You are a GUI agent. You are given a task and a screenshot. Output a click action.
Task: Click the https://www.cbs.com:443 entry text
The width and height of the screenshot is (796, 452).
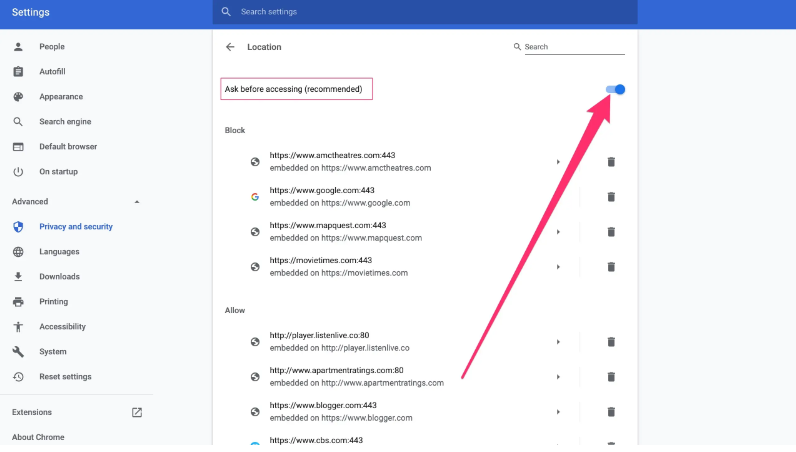tap(316, 440)
